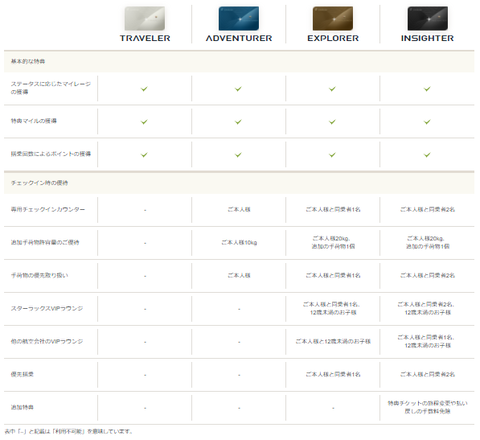Viewport: 480px width, 440px height.
Task: Click EXPLORER cell in スターラックスVIPラウンジ row
Action: 332,308
